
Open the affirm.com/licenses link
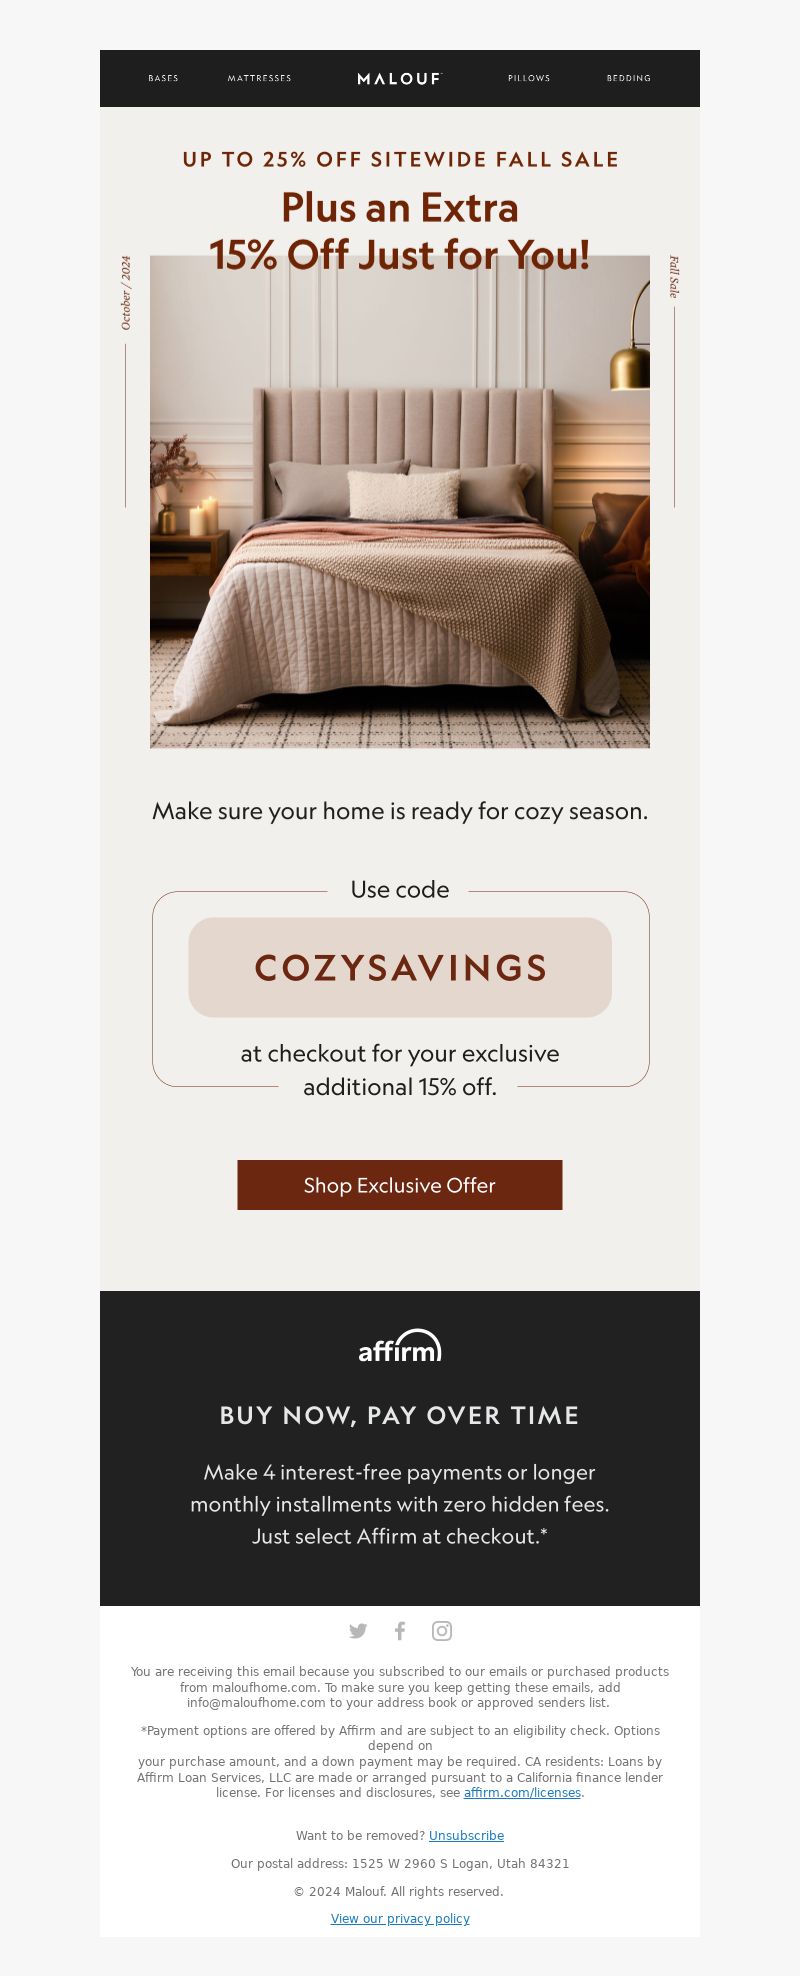[522, 1793]
